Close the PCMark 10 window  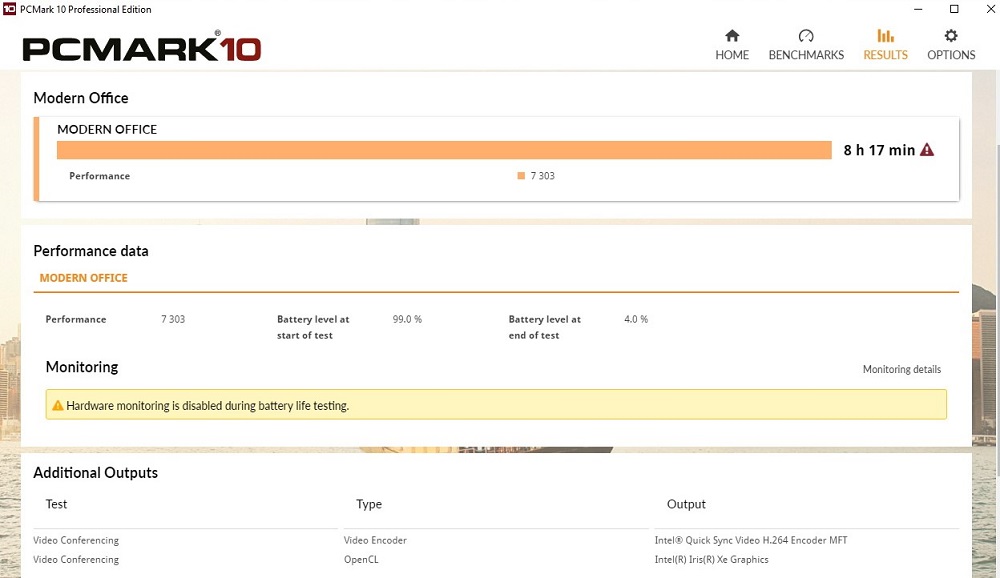click(x=990, y=9)
